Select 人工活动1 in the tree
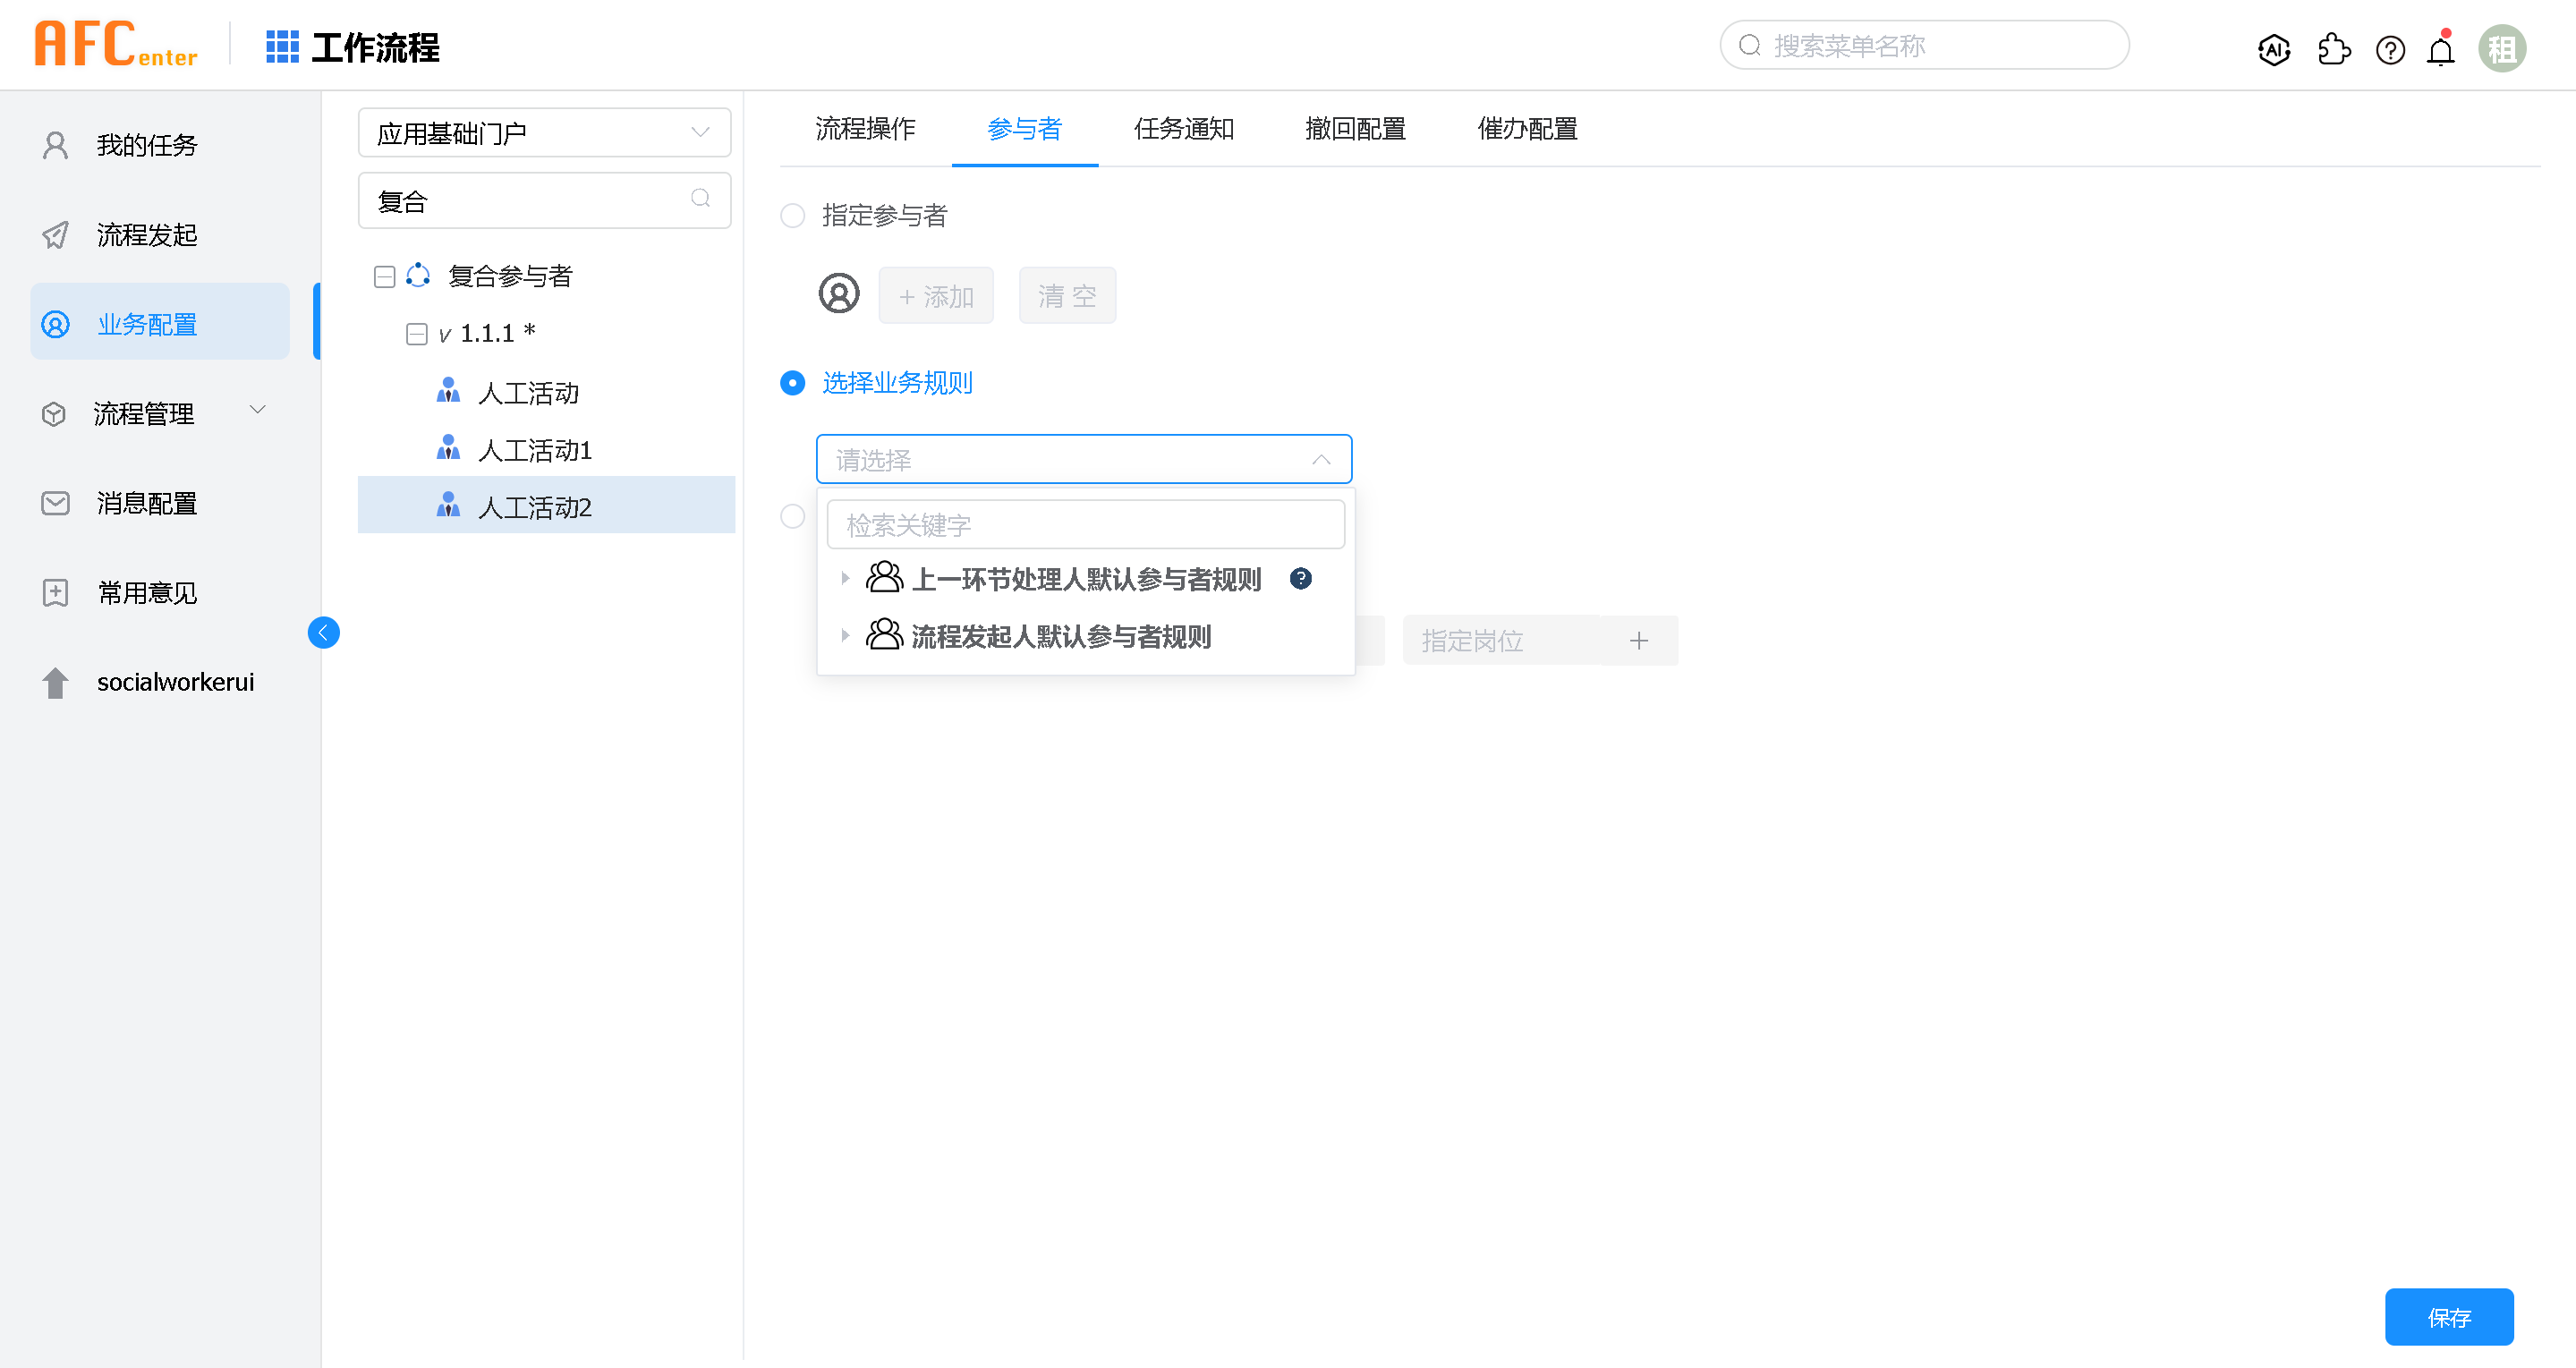This screenshot has width=2576, height=1368. coord(535,450)
